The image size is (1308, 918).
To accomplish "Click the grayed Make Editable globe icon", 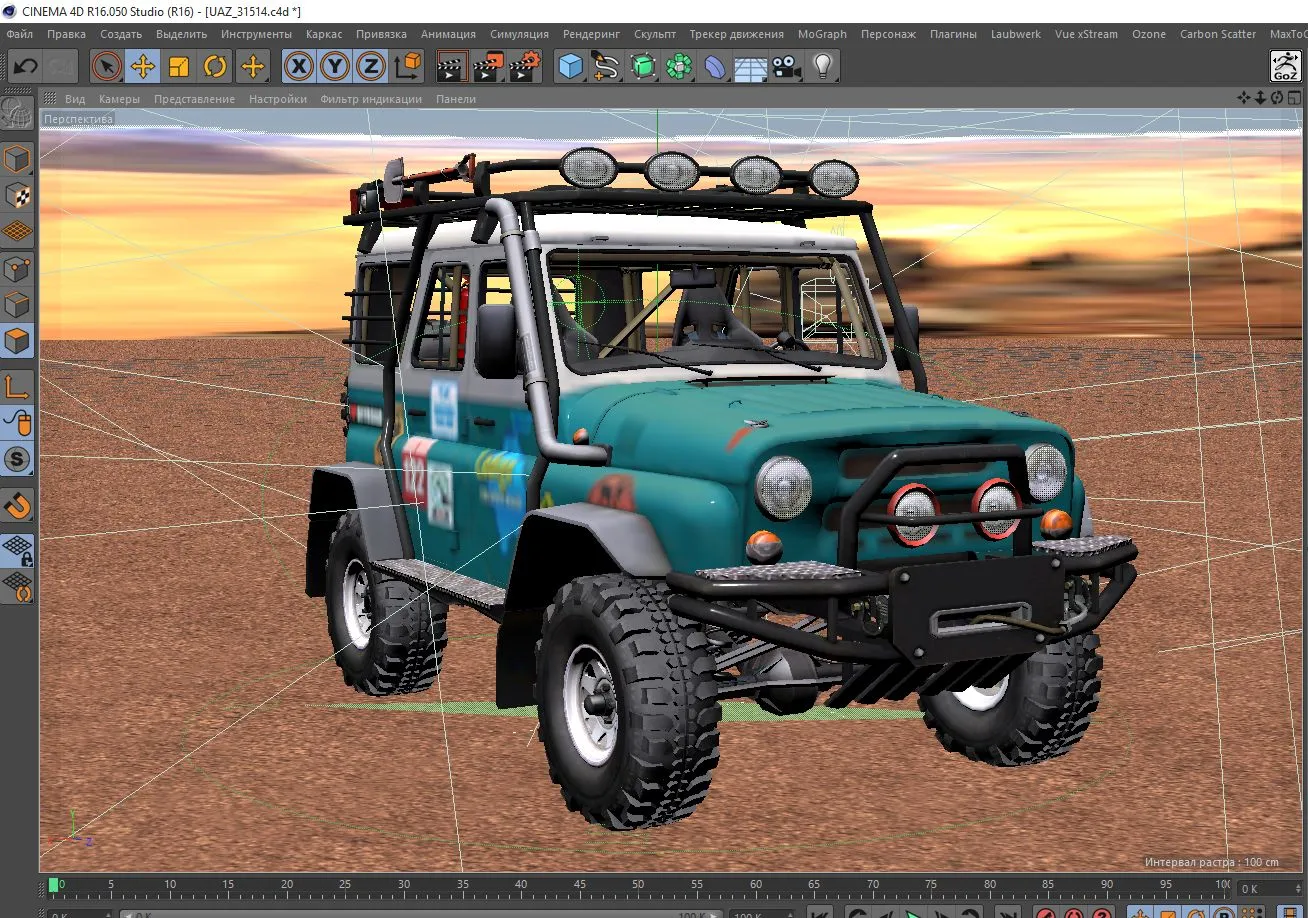I will click(x=18, y=114).
